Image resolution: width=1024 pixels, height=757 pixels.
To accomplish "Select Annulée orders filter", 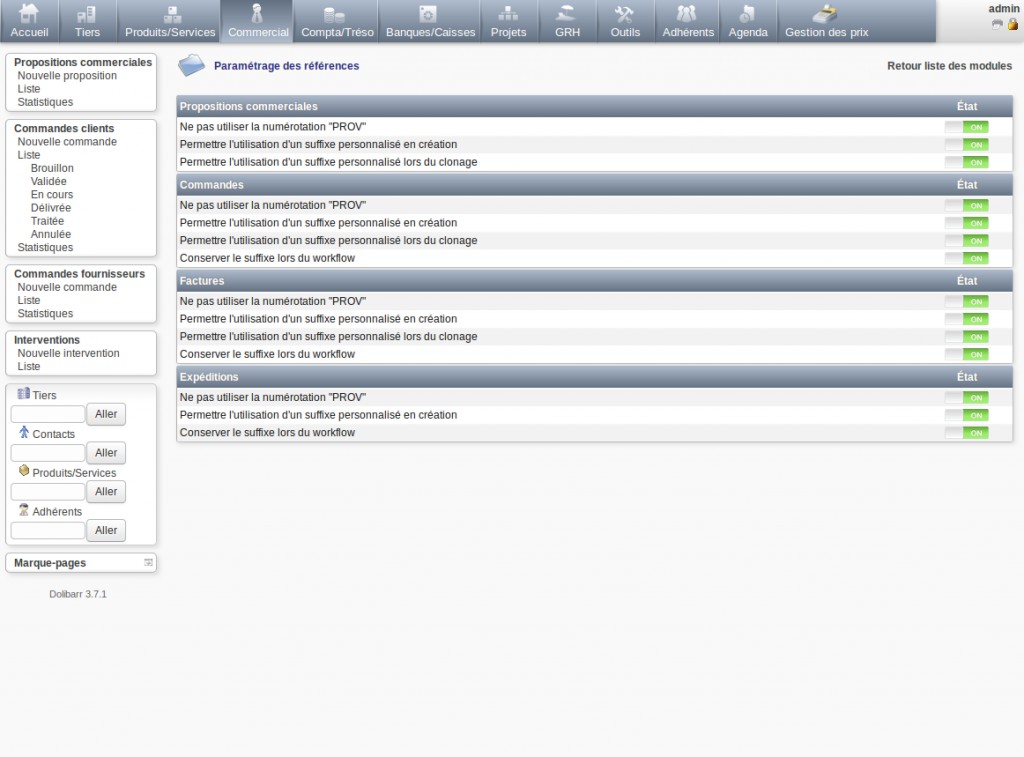I will click(50, 234).
